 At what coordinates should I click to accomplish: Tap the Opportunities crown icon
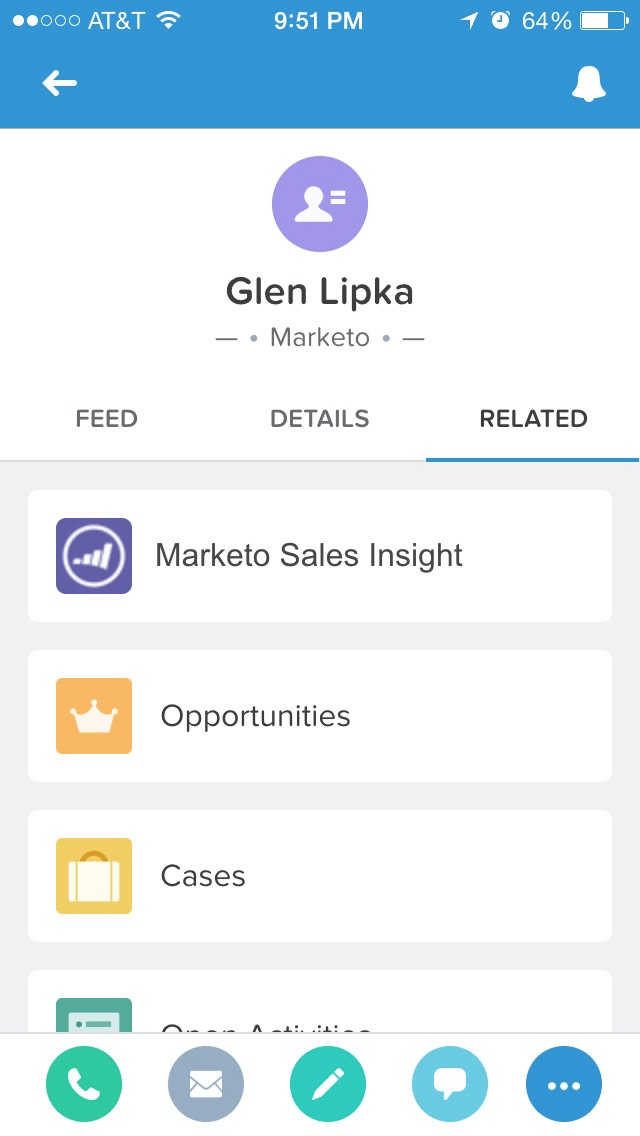94,716
